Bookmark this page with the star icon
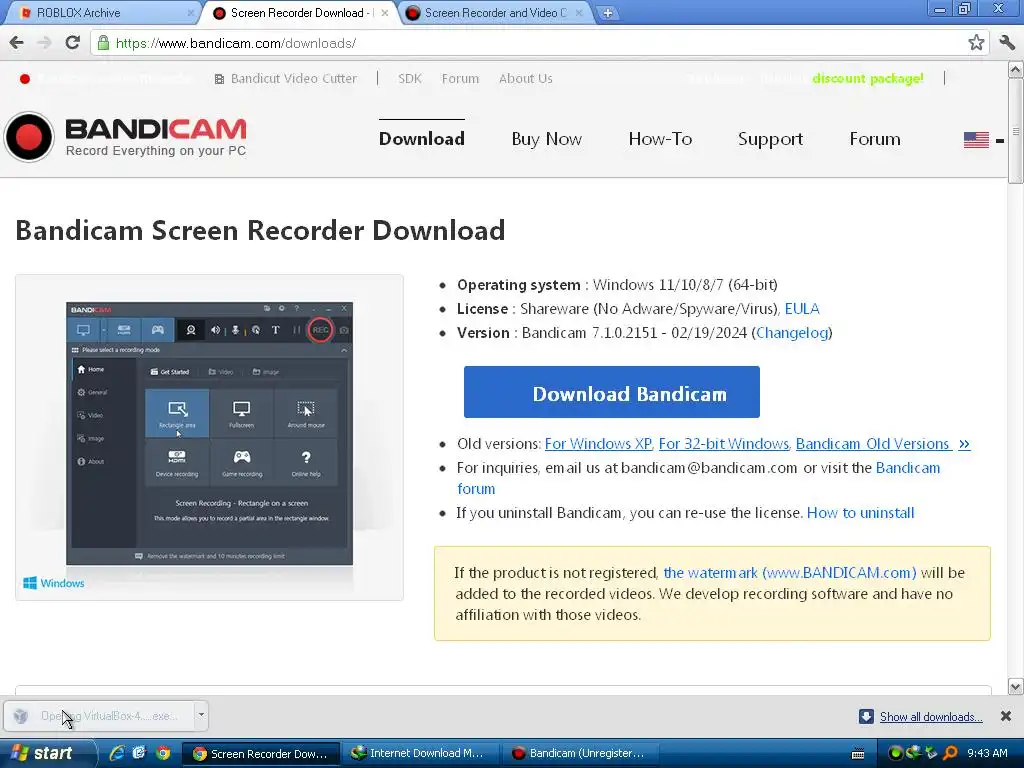 click(976, 43)
